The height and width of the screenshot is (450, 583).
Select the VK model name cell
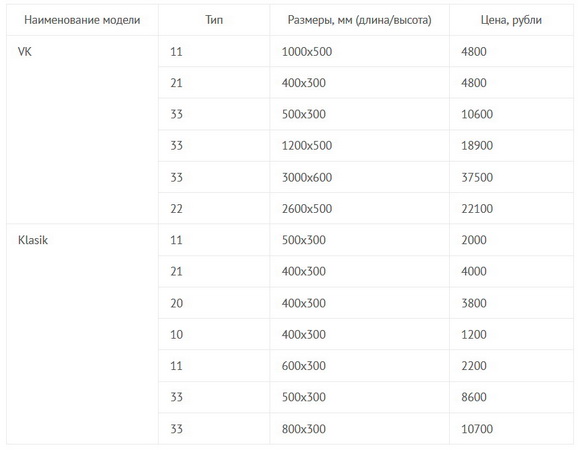pos(82,130)
